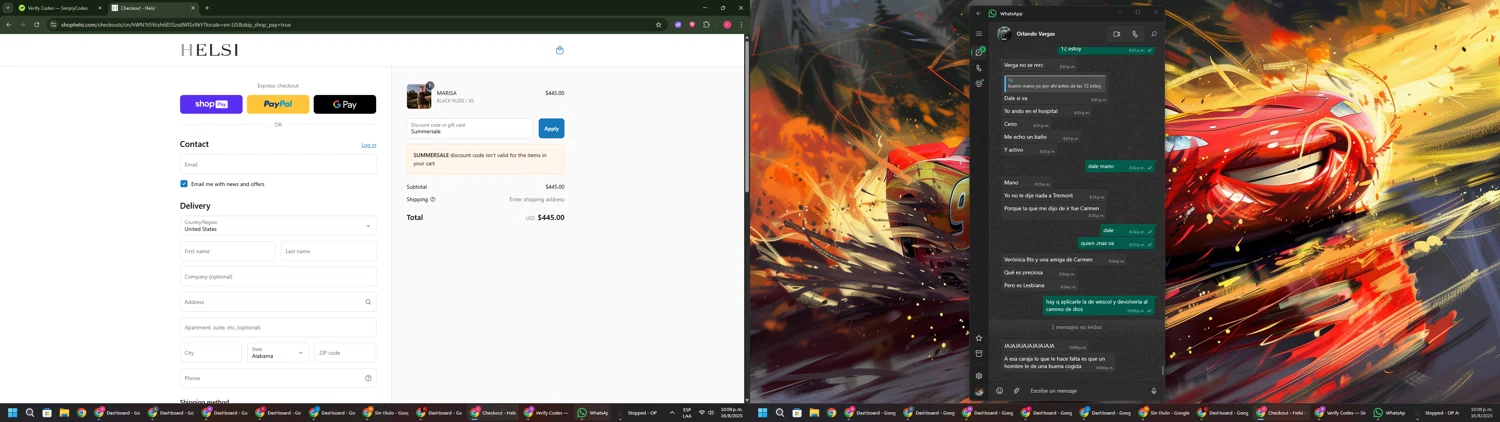The image size is (1500, 422).
Task: Pay with the PayPal button
Action: pos(278,104)
